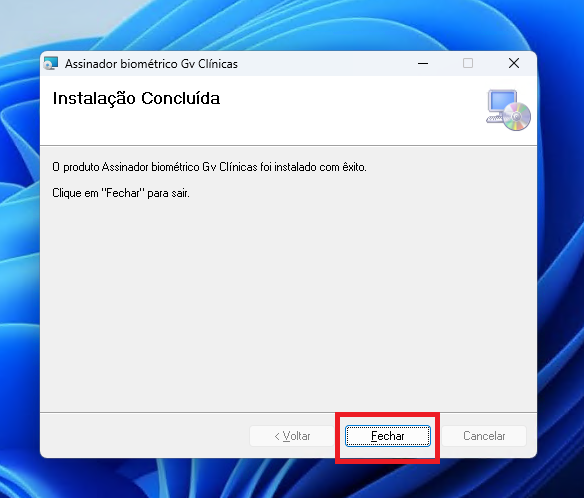Click the blue desktop wallpaper beside the dialog
Image resolution: width=584 pixels, height=498 pixels.
561,261
